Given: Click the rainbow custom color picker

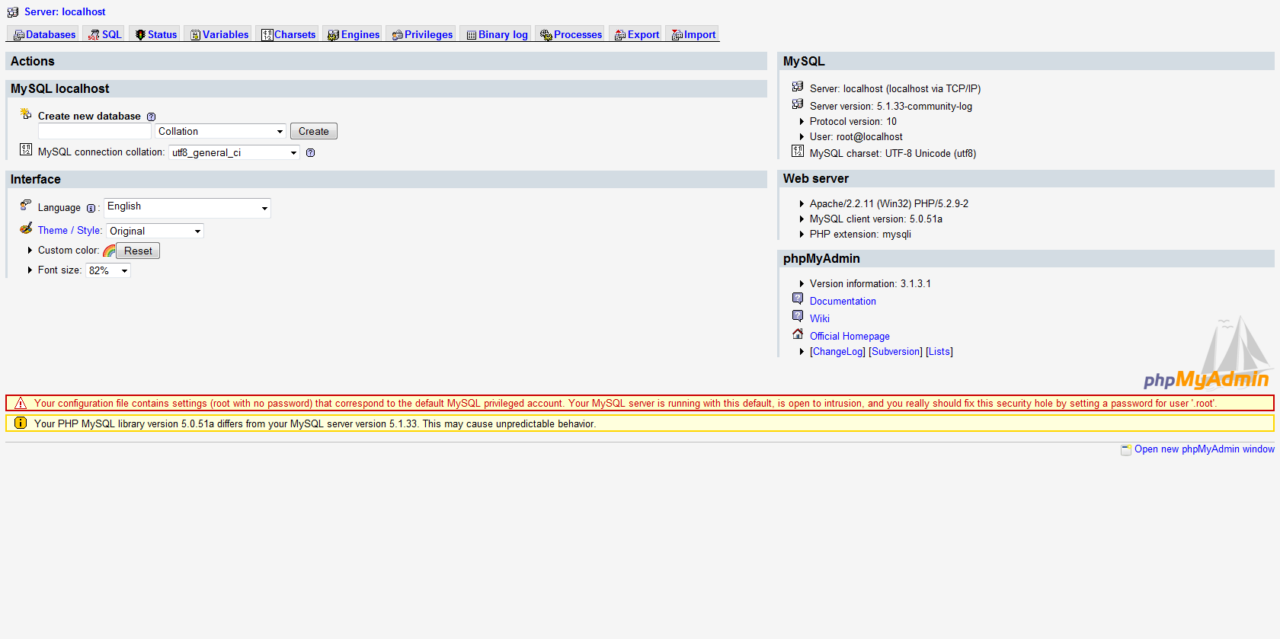Looking at the screenshot, I should [109, 251].
